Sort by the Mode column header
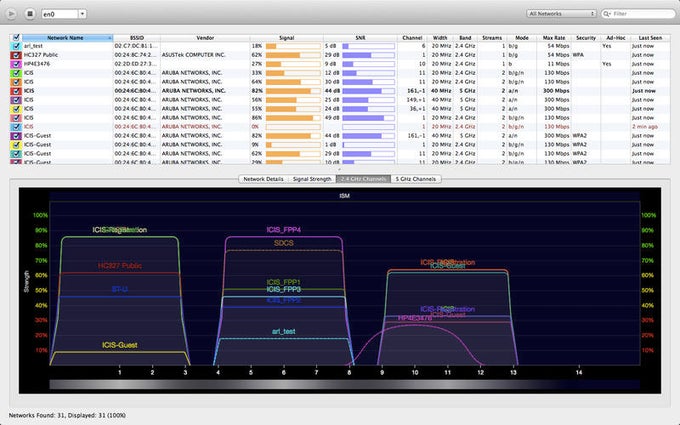680x425 pixels. click(522, 38)
